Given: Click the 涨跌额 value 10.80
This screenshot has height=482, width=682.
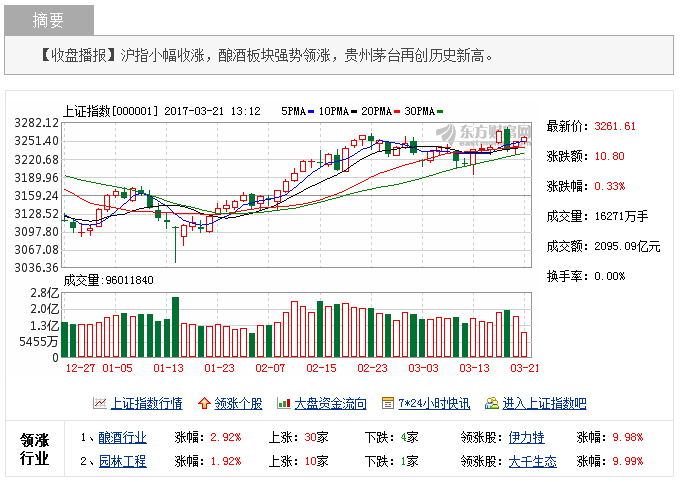Looking at the screenshot, I should [609, 156].
